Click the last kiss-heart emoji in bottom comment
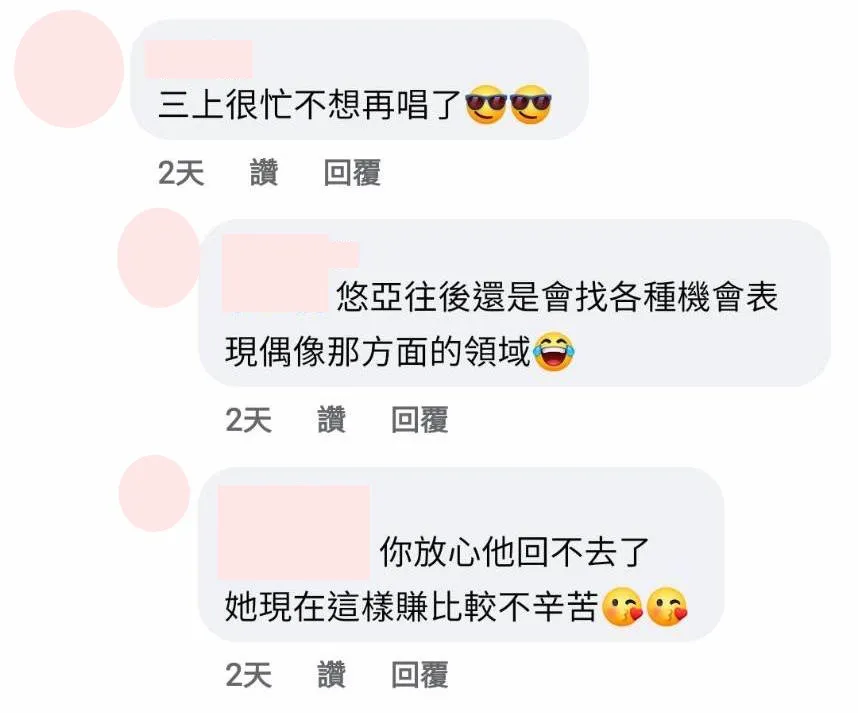This screenshot has width=858, height=713. coord(667,606)
